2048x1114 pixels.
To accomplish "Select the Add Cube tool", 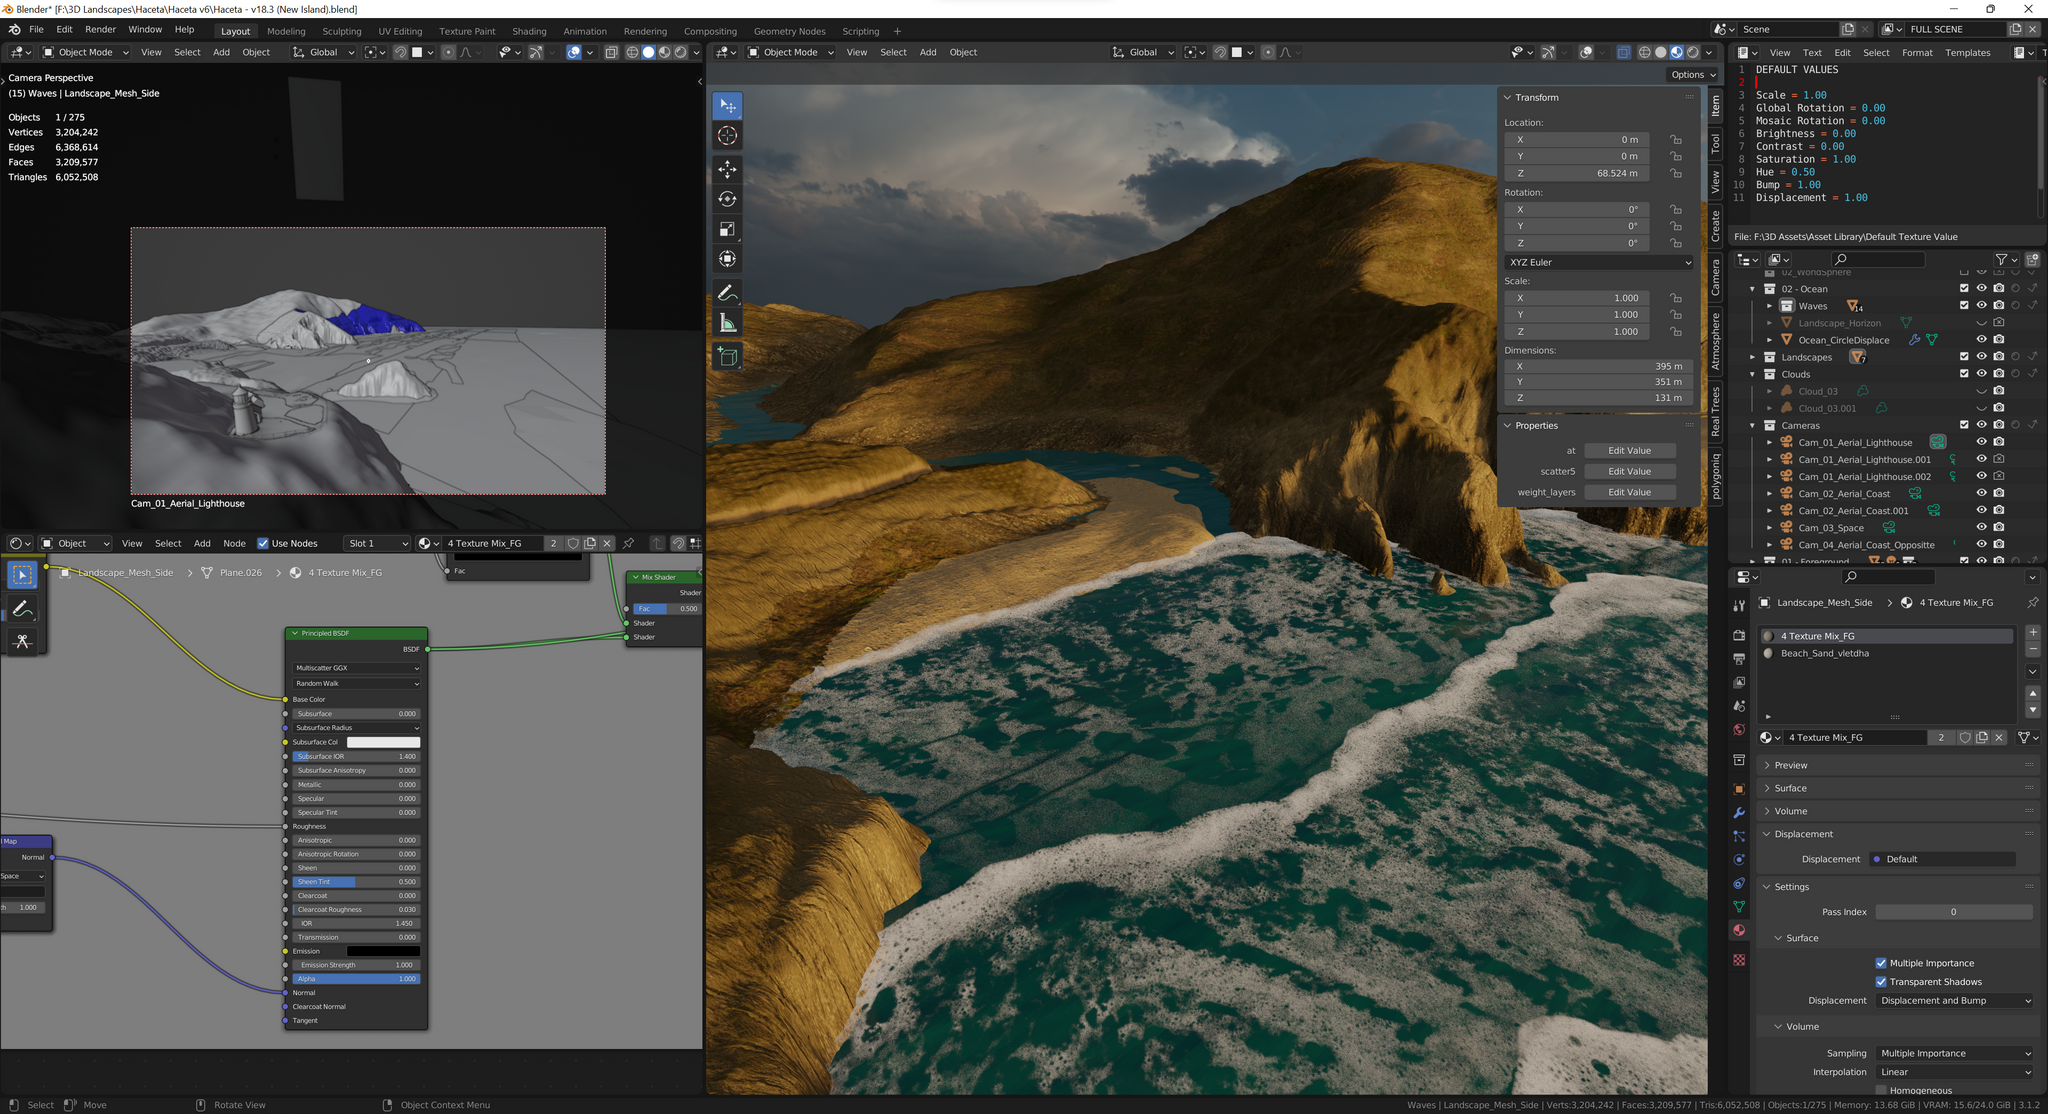I will coord(727,357).
